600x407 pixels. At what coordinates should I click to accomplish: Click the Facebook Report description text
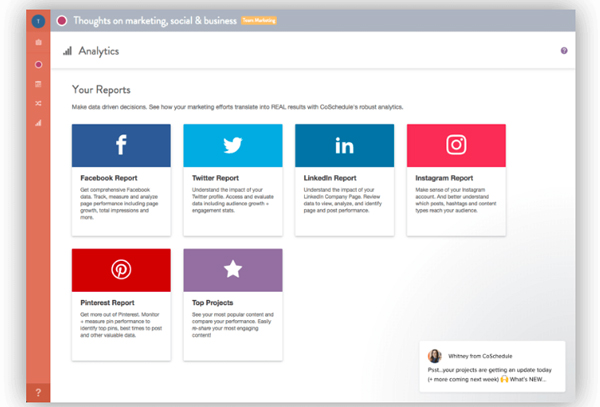[119, 204]
